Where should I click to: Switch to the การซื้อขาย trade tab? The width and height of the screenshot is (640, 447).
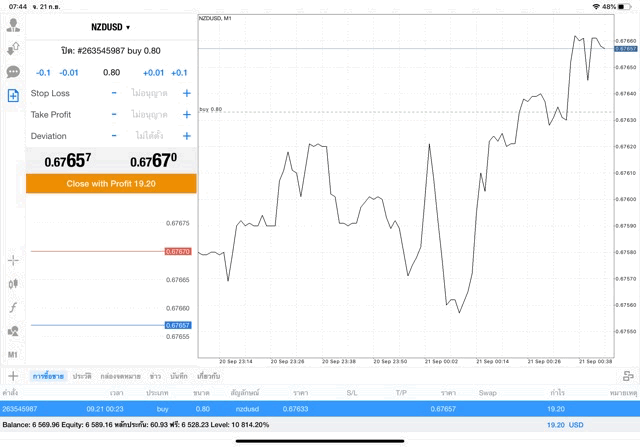coord(48,376)
